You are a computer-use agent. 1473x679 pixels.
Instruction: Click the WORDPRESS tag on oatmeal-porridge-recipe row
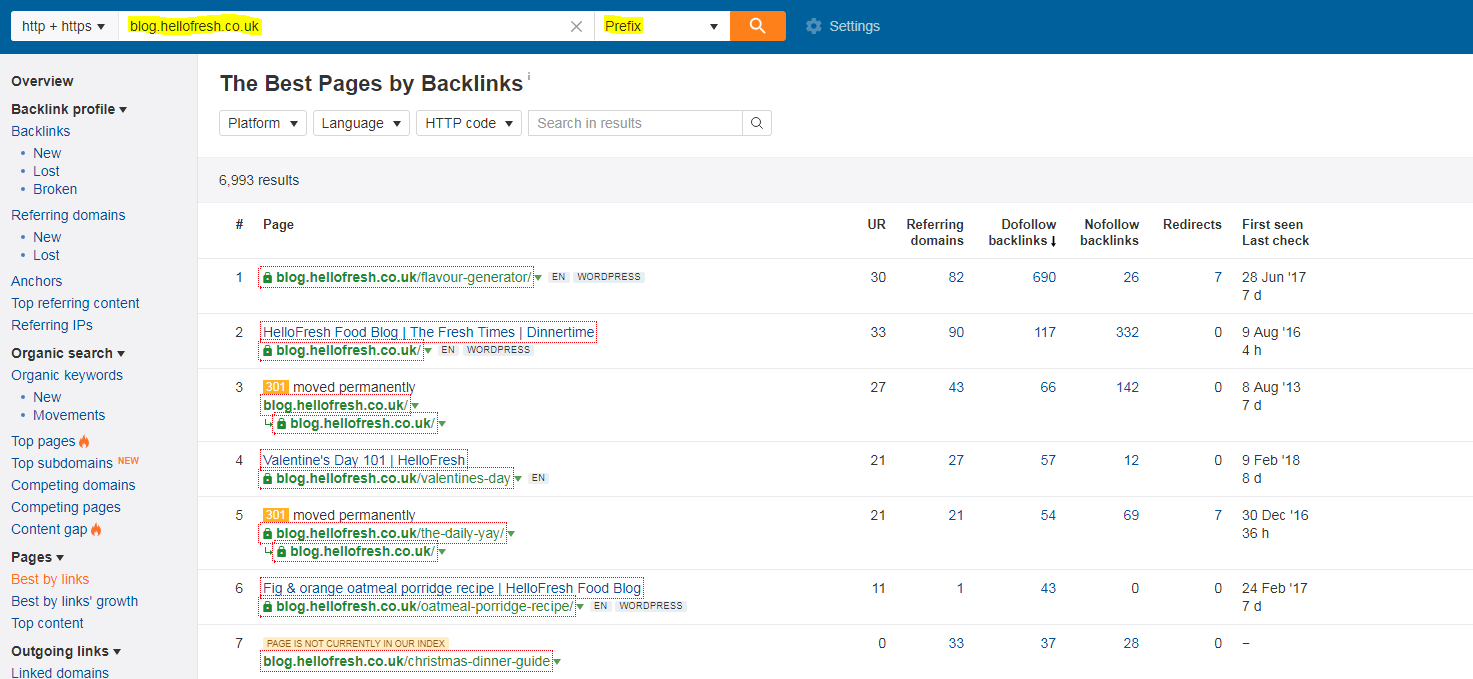651,606
